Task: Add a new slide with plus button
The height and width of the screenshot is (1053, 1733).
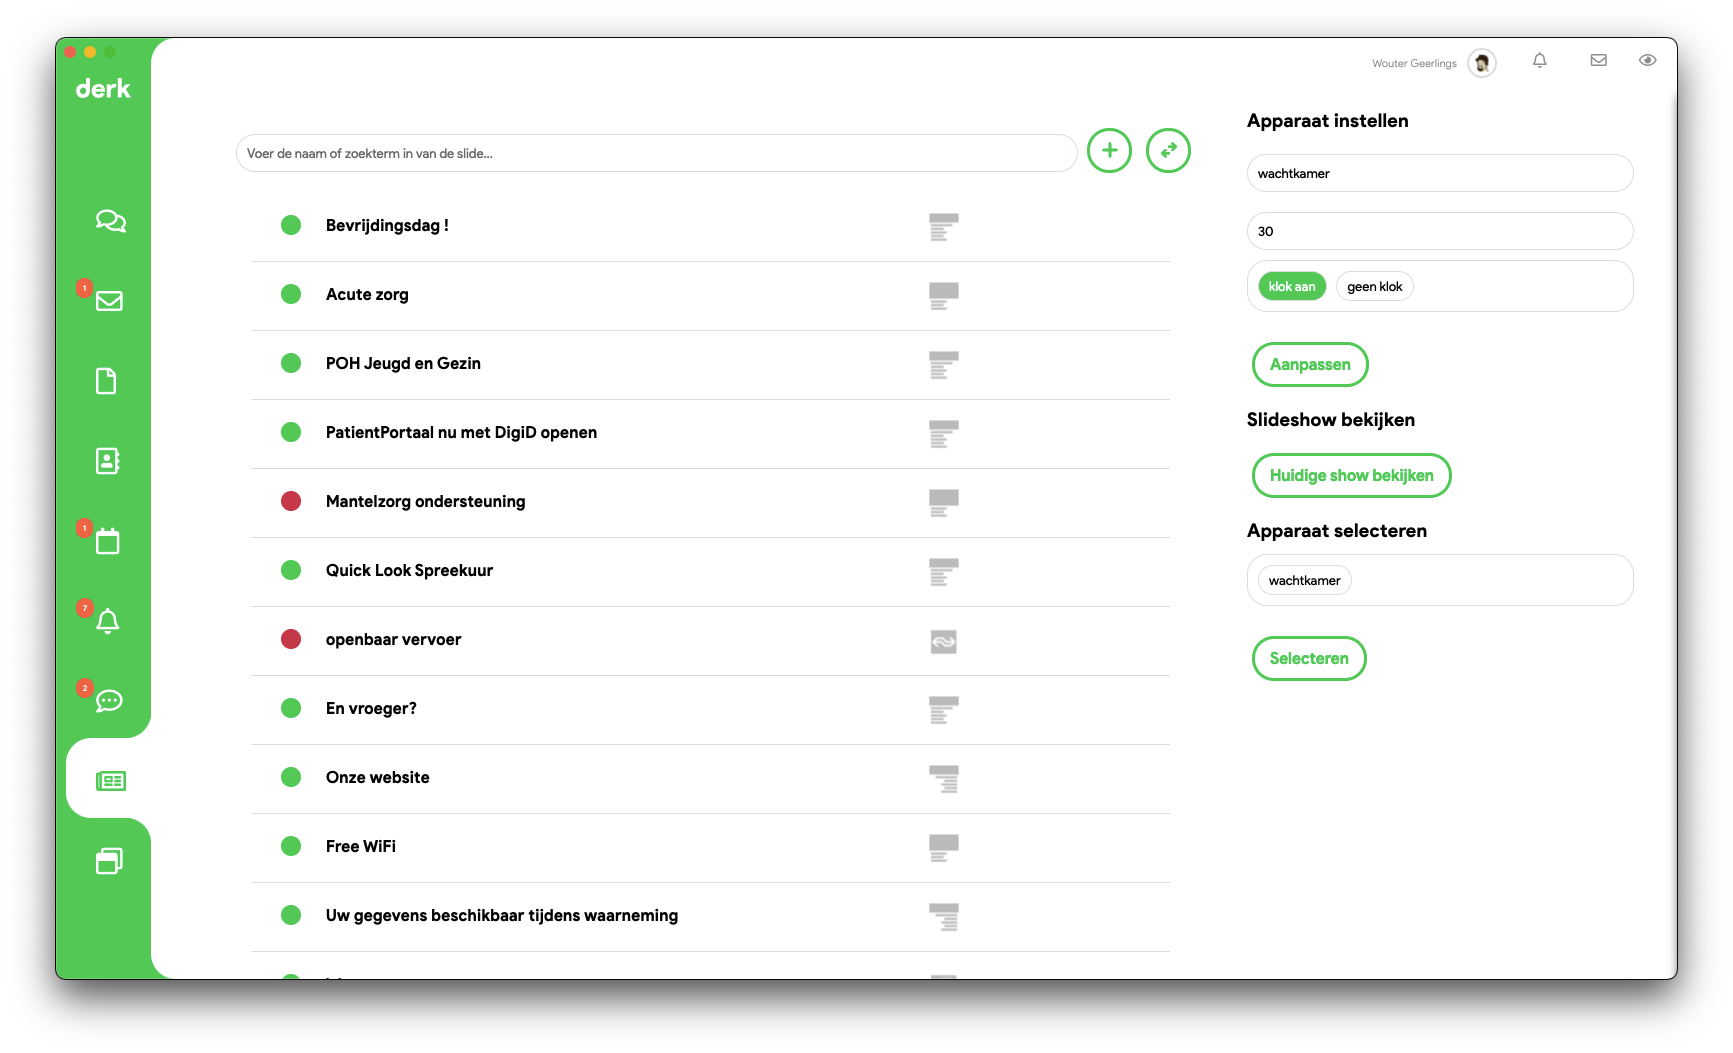Action: [x=1109, y=151]
